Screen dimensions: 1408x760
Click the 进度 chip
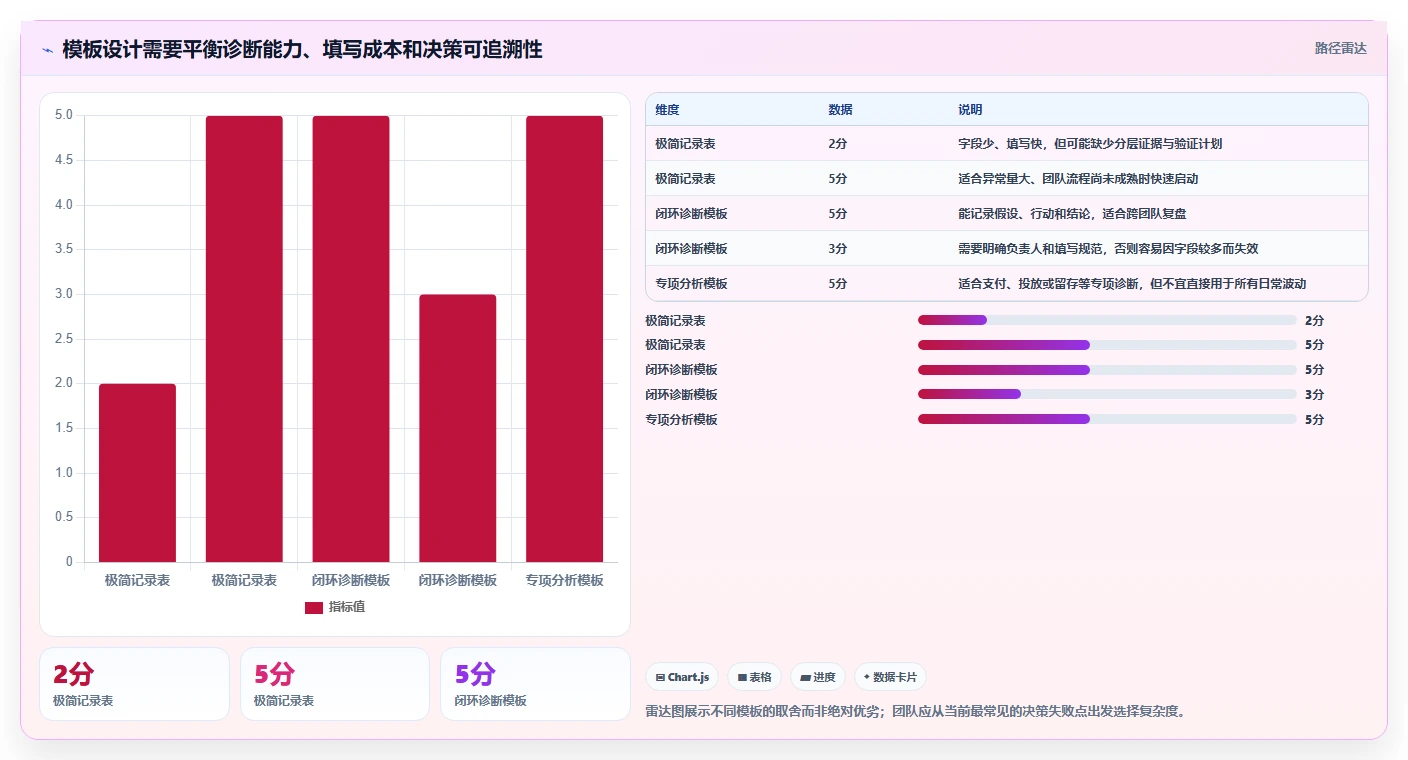coord(818,677)
